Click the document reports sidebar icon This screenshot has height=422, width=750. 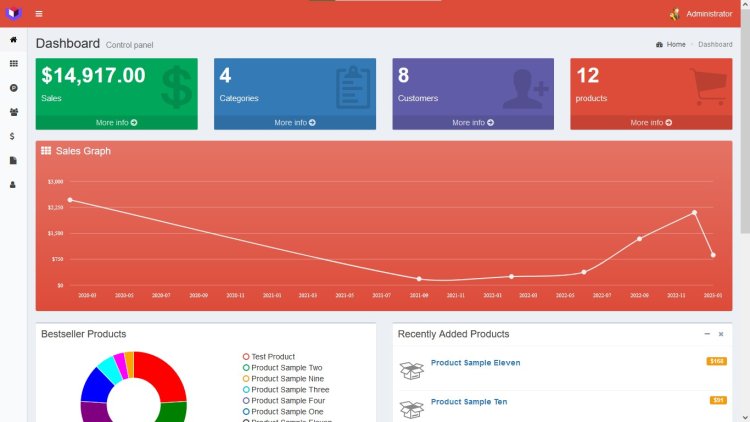click(x=13, y=160)
